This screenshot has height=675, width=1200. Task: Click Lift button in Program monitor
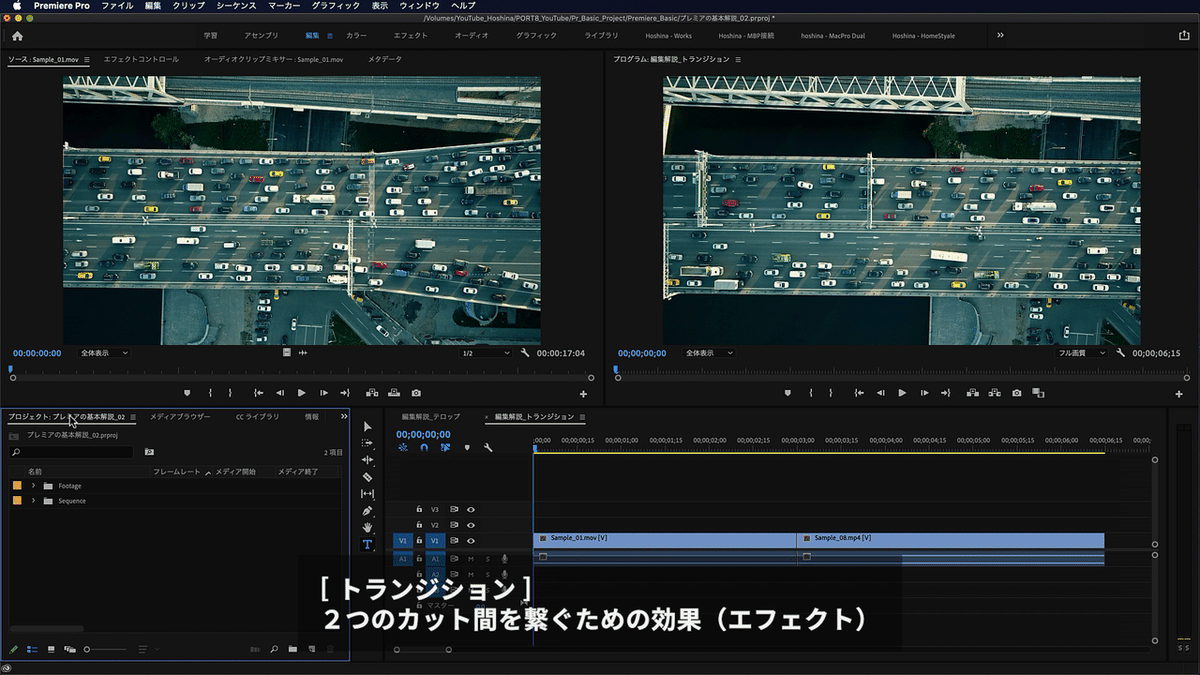pyautogui.click(x=973, y=393)
